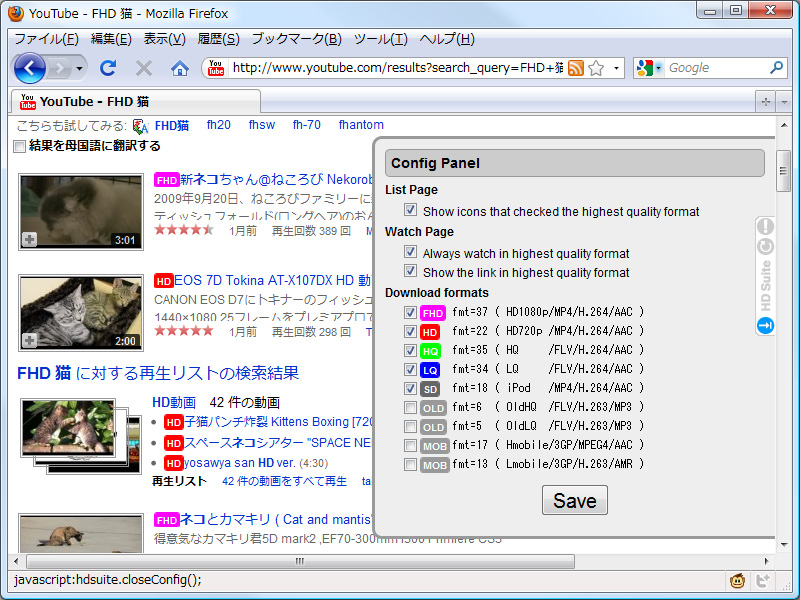Click the green HQ icon beside fmt=35
800x600 pixels.
pyautogui.click(x=431, y=350)
